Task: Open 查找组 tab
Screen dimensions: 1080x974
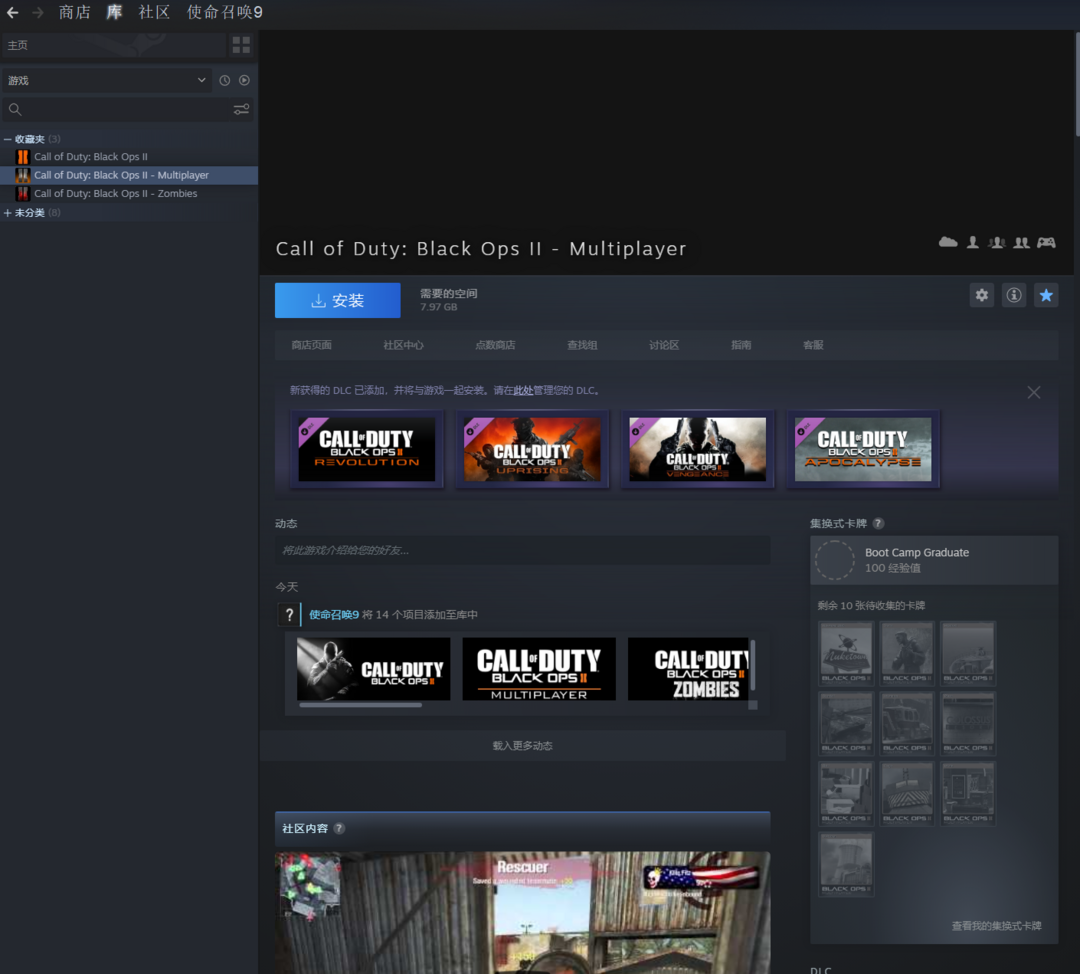Action: click(582, 345)
